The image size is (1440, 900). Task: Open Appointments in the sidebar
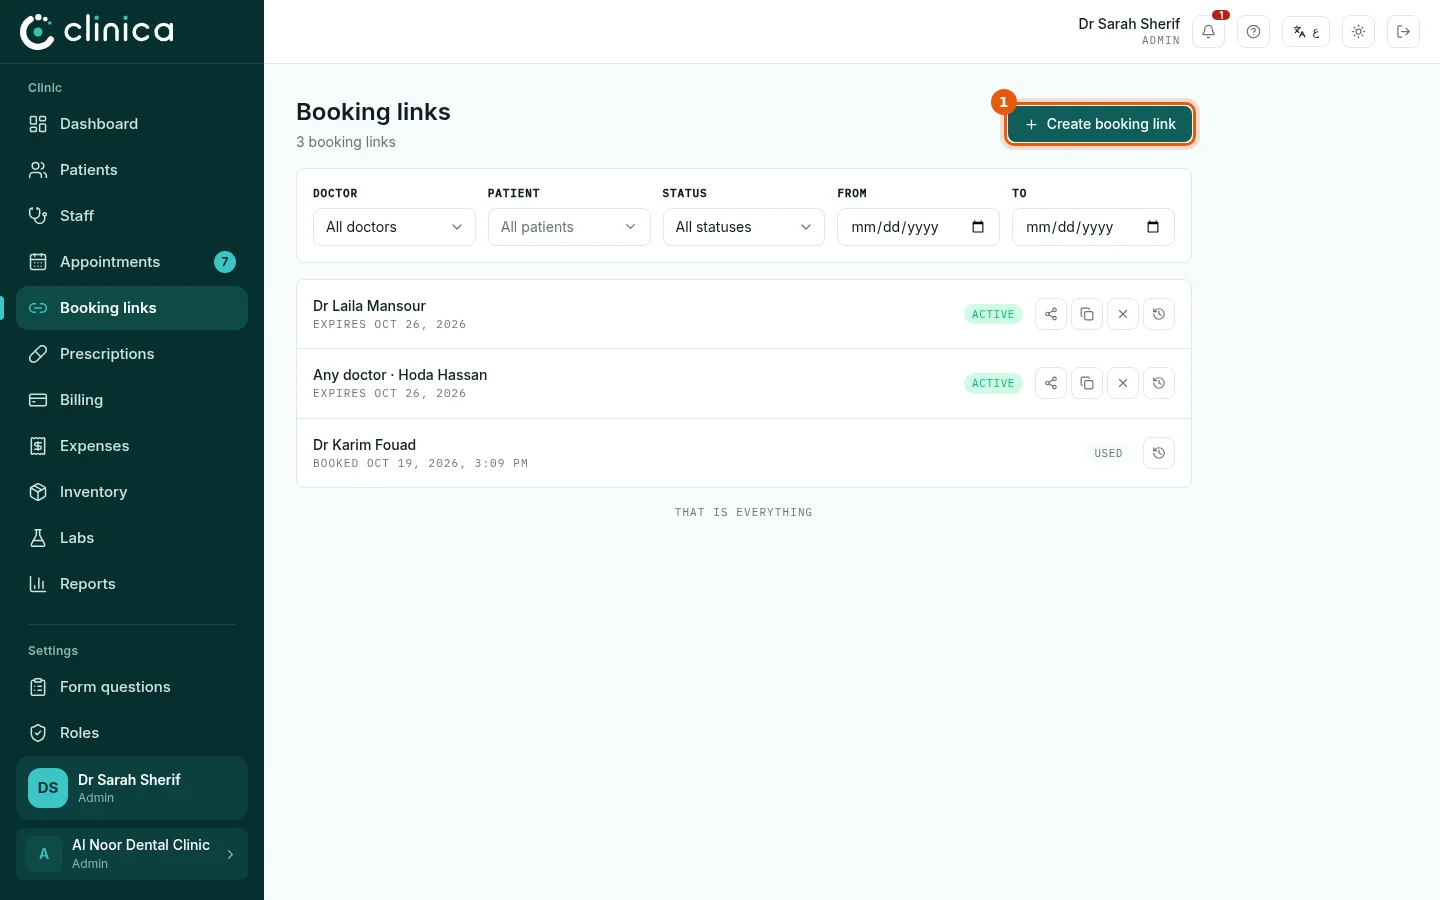coord(132,262)
